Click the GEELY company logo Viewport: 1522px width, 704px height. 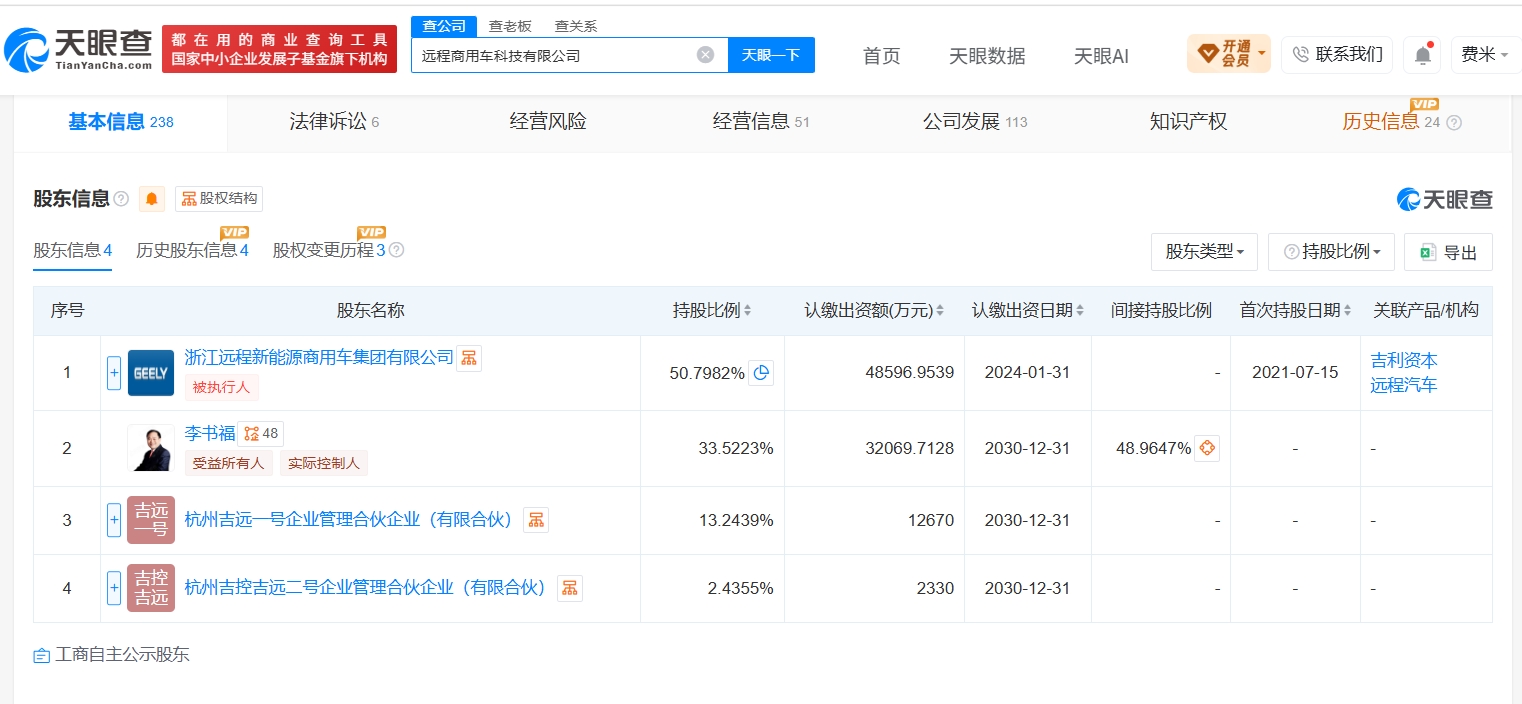(151, 373)
